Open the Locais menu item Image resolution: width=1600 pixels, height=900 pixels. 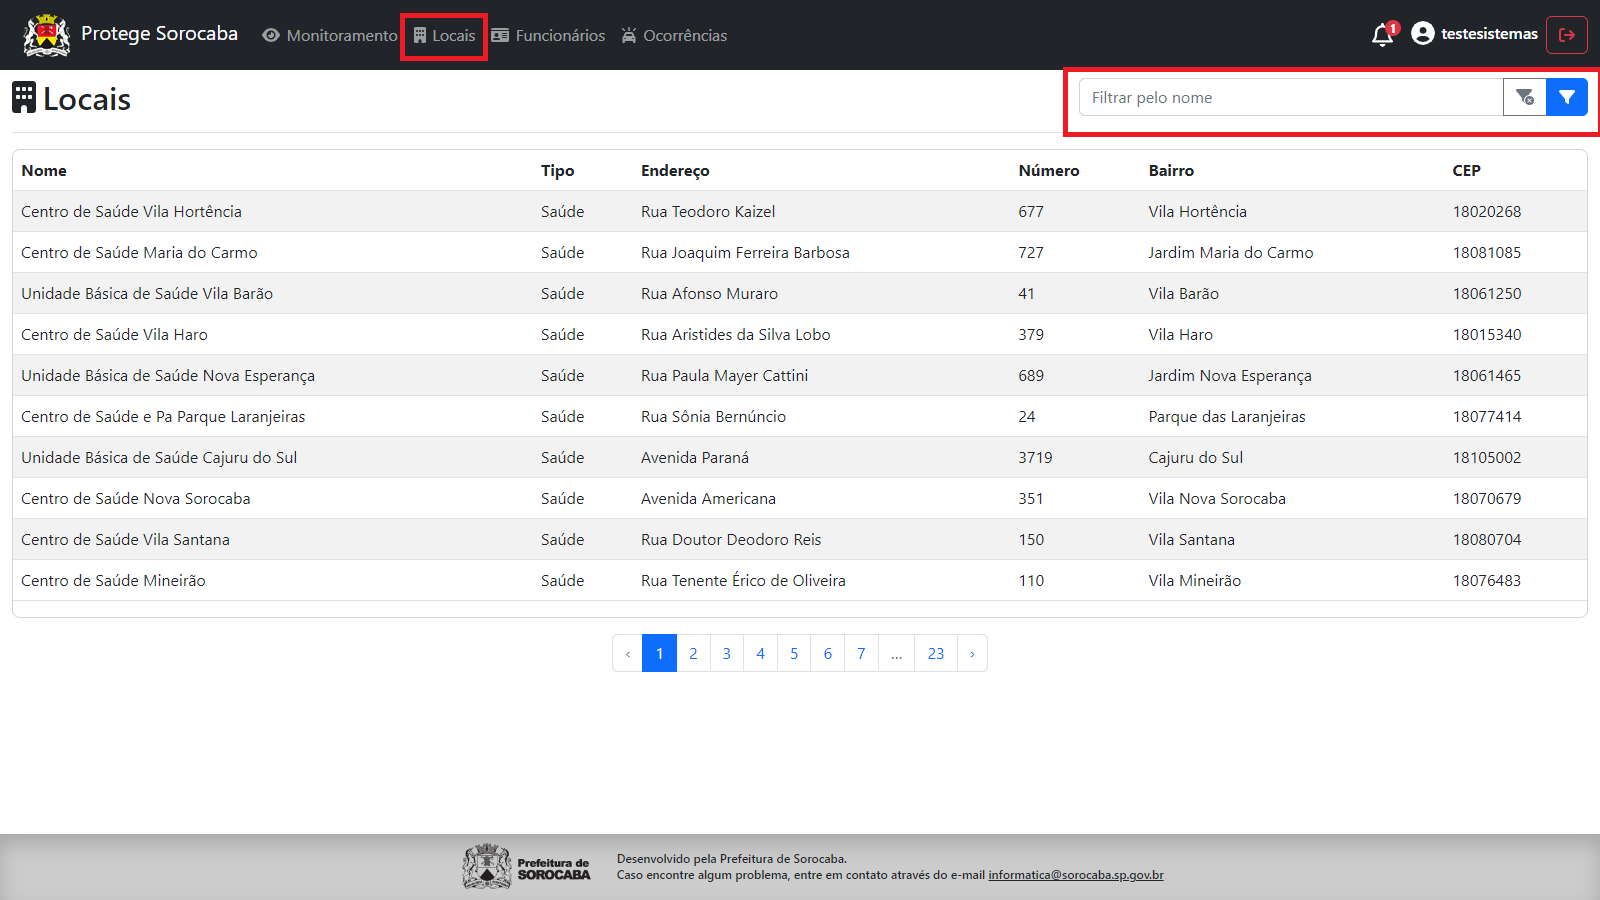(x=444, y=35)
